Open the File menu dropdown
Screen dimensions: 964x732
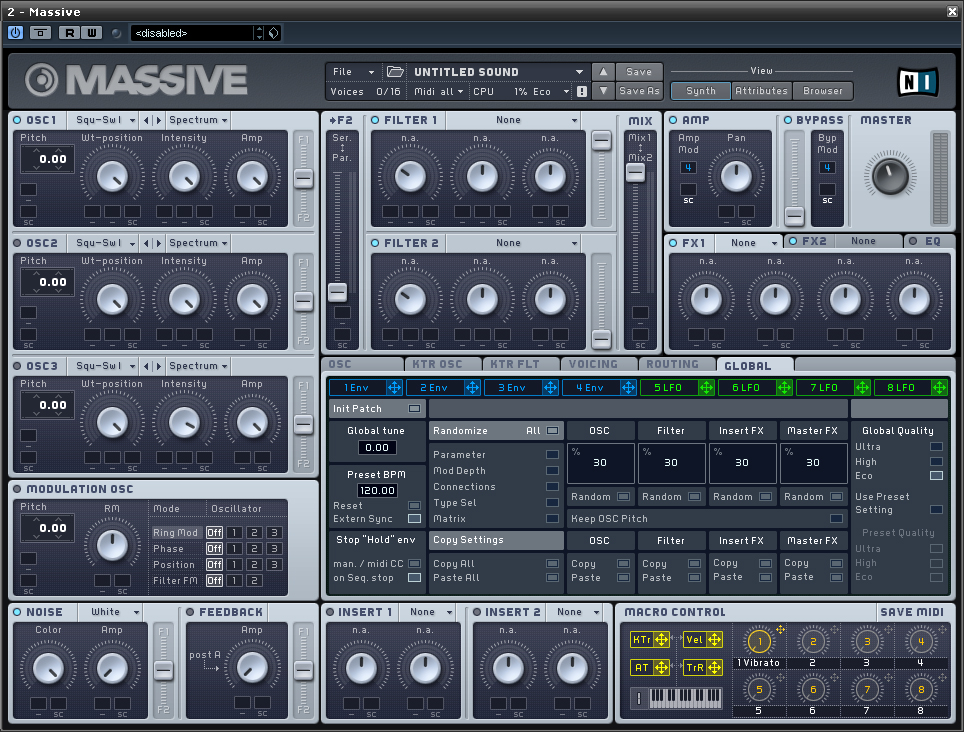point(353,72)
